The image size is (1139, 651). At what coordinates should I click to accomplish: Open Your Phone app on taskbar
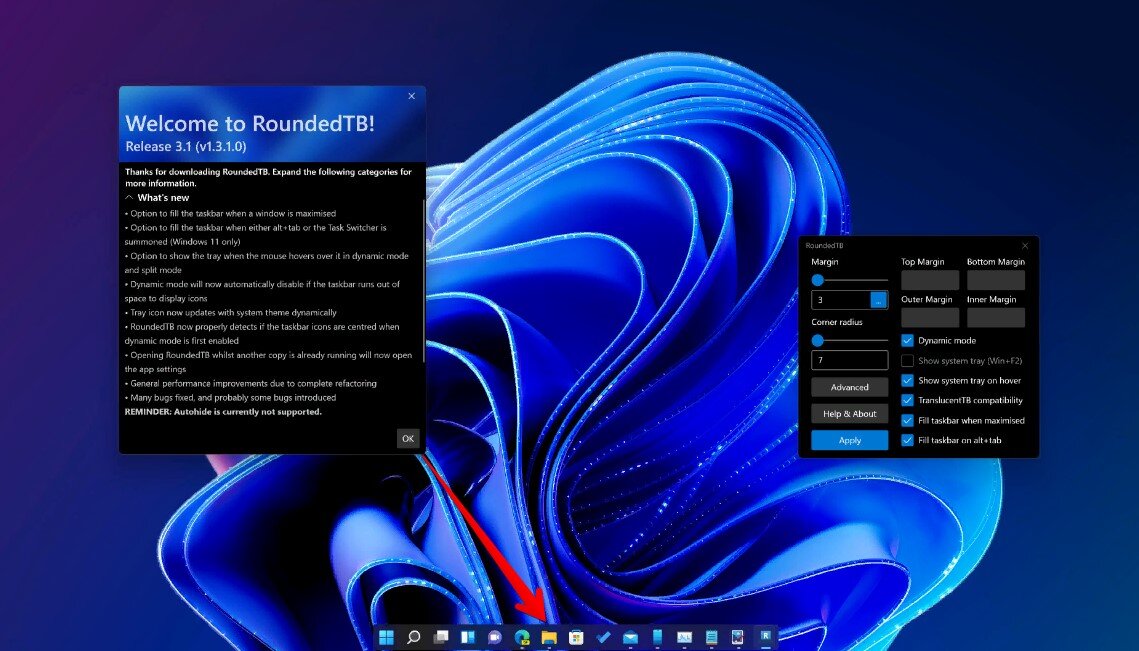pos(657,637)
